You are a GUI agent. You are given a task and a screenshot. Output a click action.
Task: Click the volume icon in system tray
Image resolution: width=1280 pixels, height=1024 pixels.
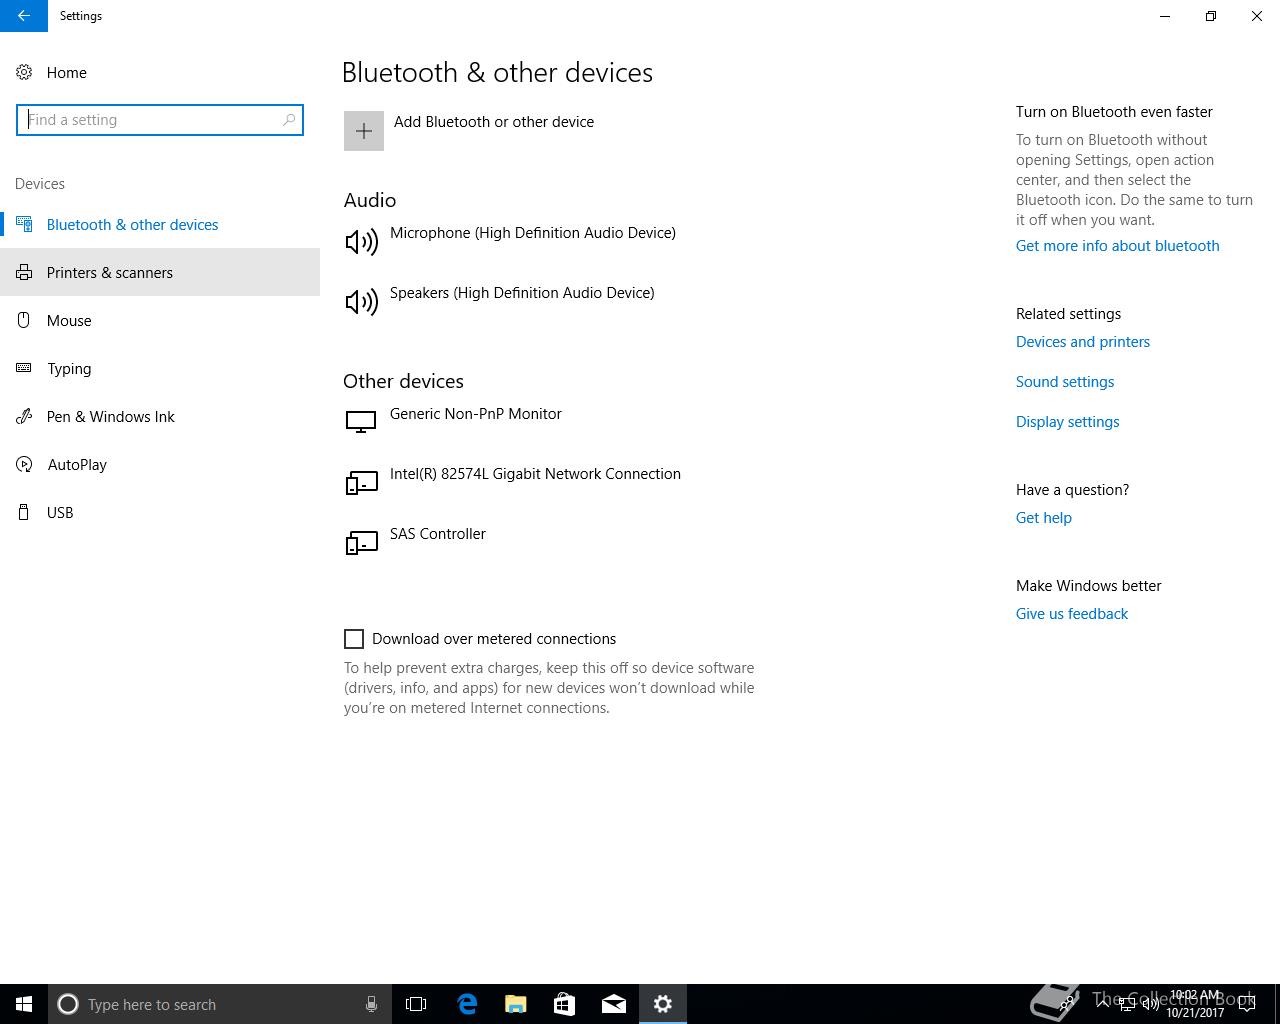click(1150, 1004)
